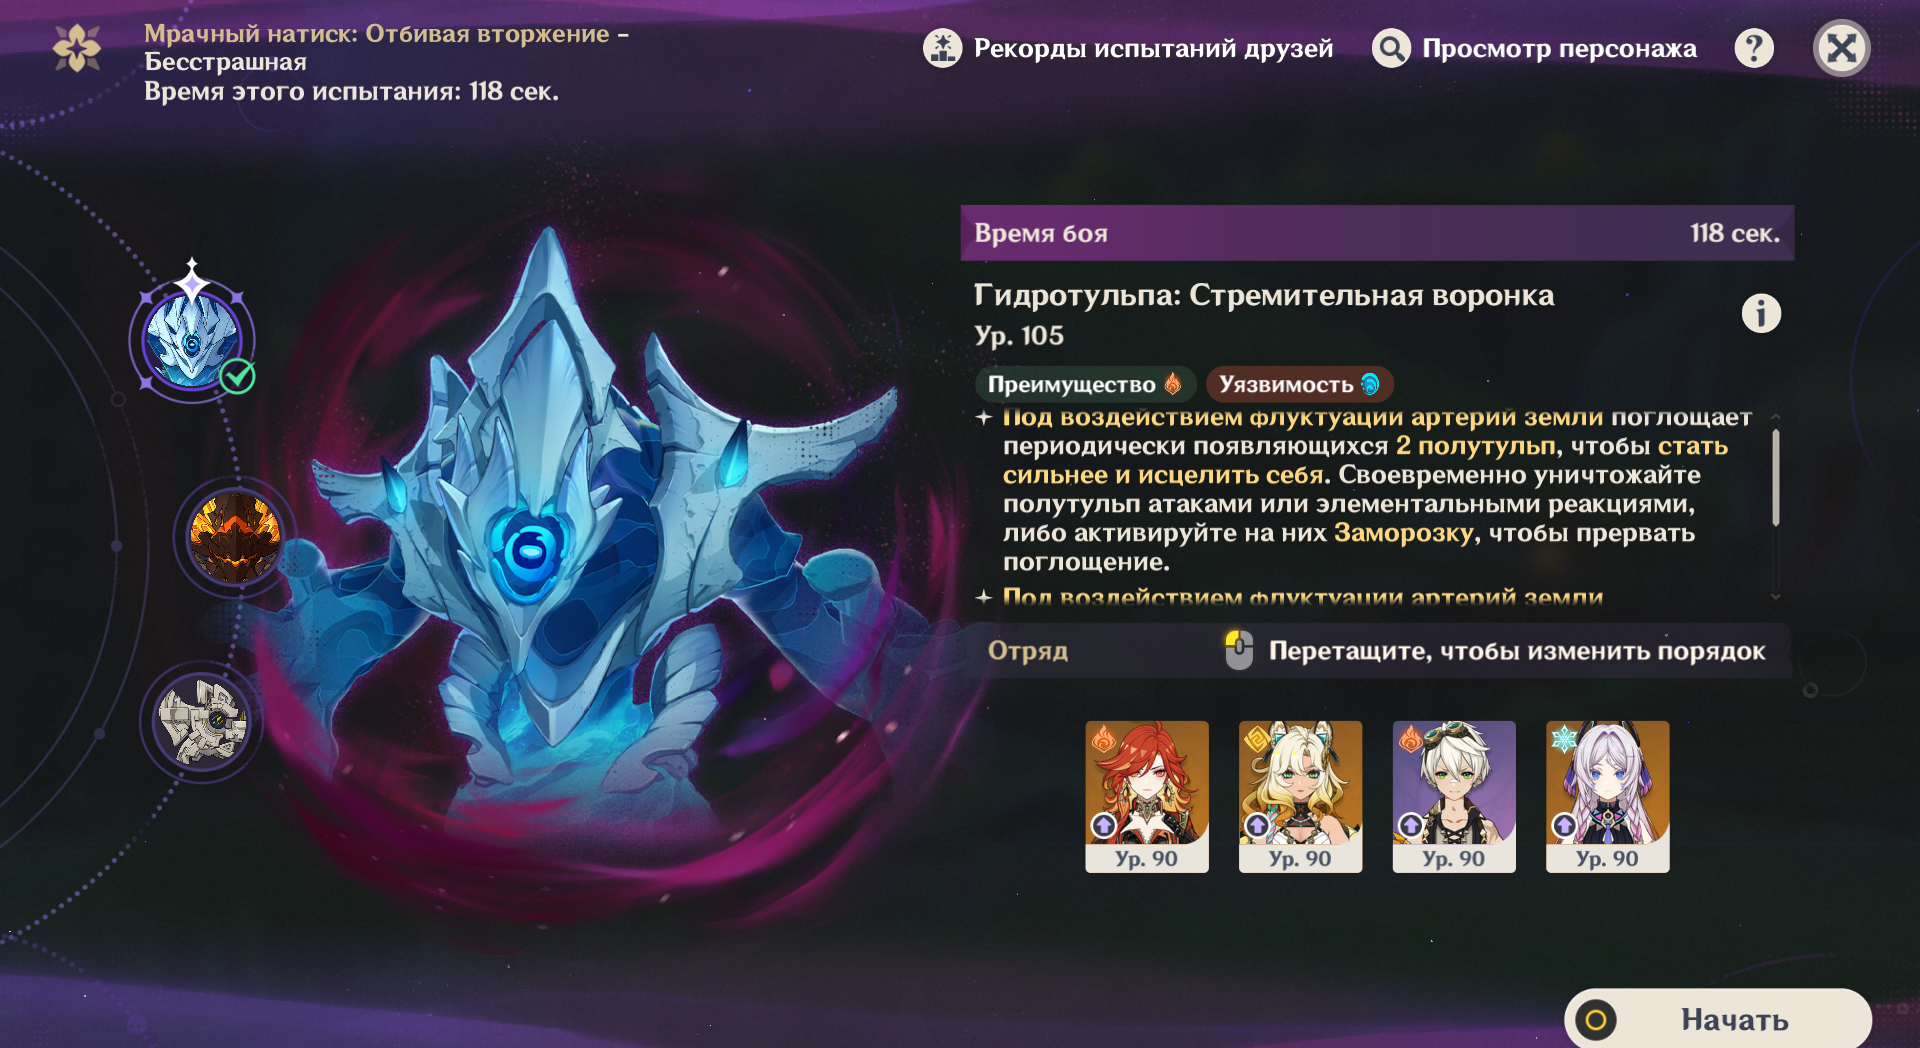Image resolution: width=1920 pixels, height=1048 pixels.
Task: Open the Просмотр персонажа magnifier icon
Action: coord(1391,48)
